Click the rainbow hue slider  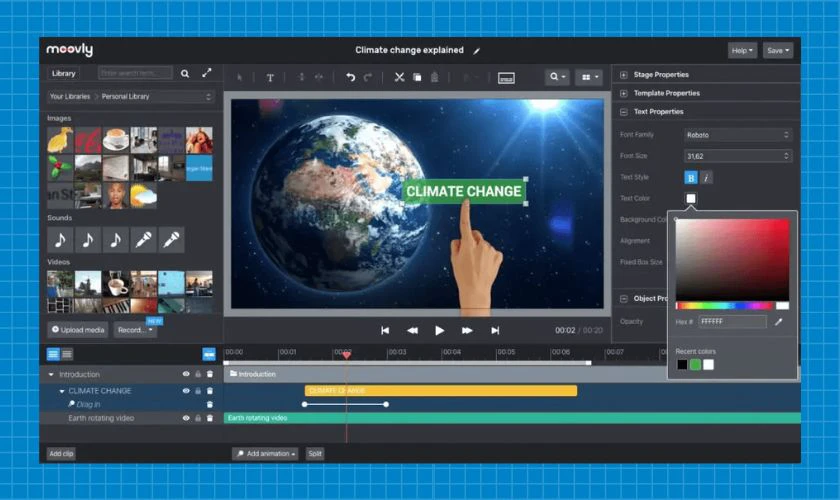click(x=724, y=306)
